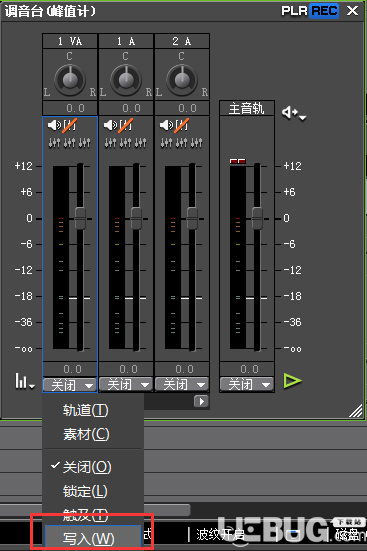Select the 1 VA track header

click(x=70, y=41)
